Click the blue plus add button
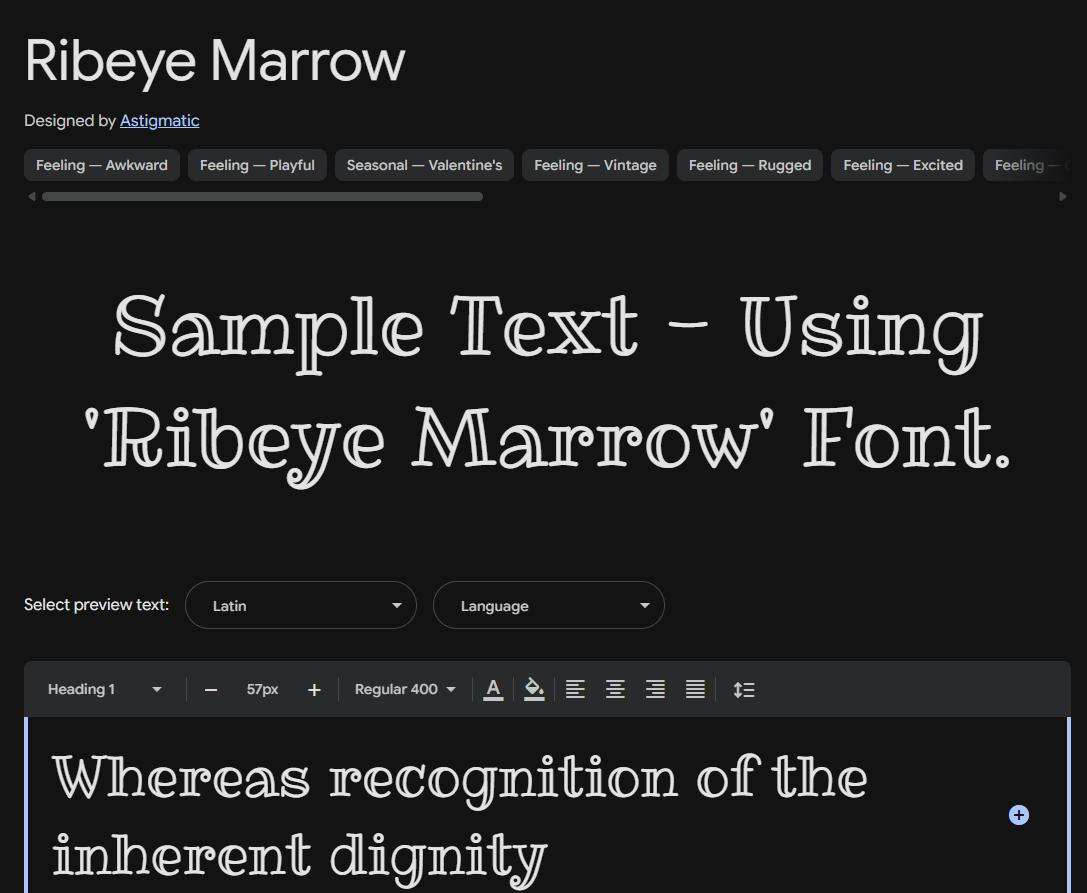The image size is (1087, 893). pyautogui.click(x=1018, y=815)
